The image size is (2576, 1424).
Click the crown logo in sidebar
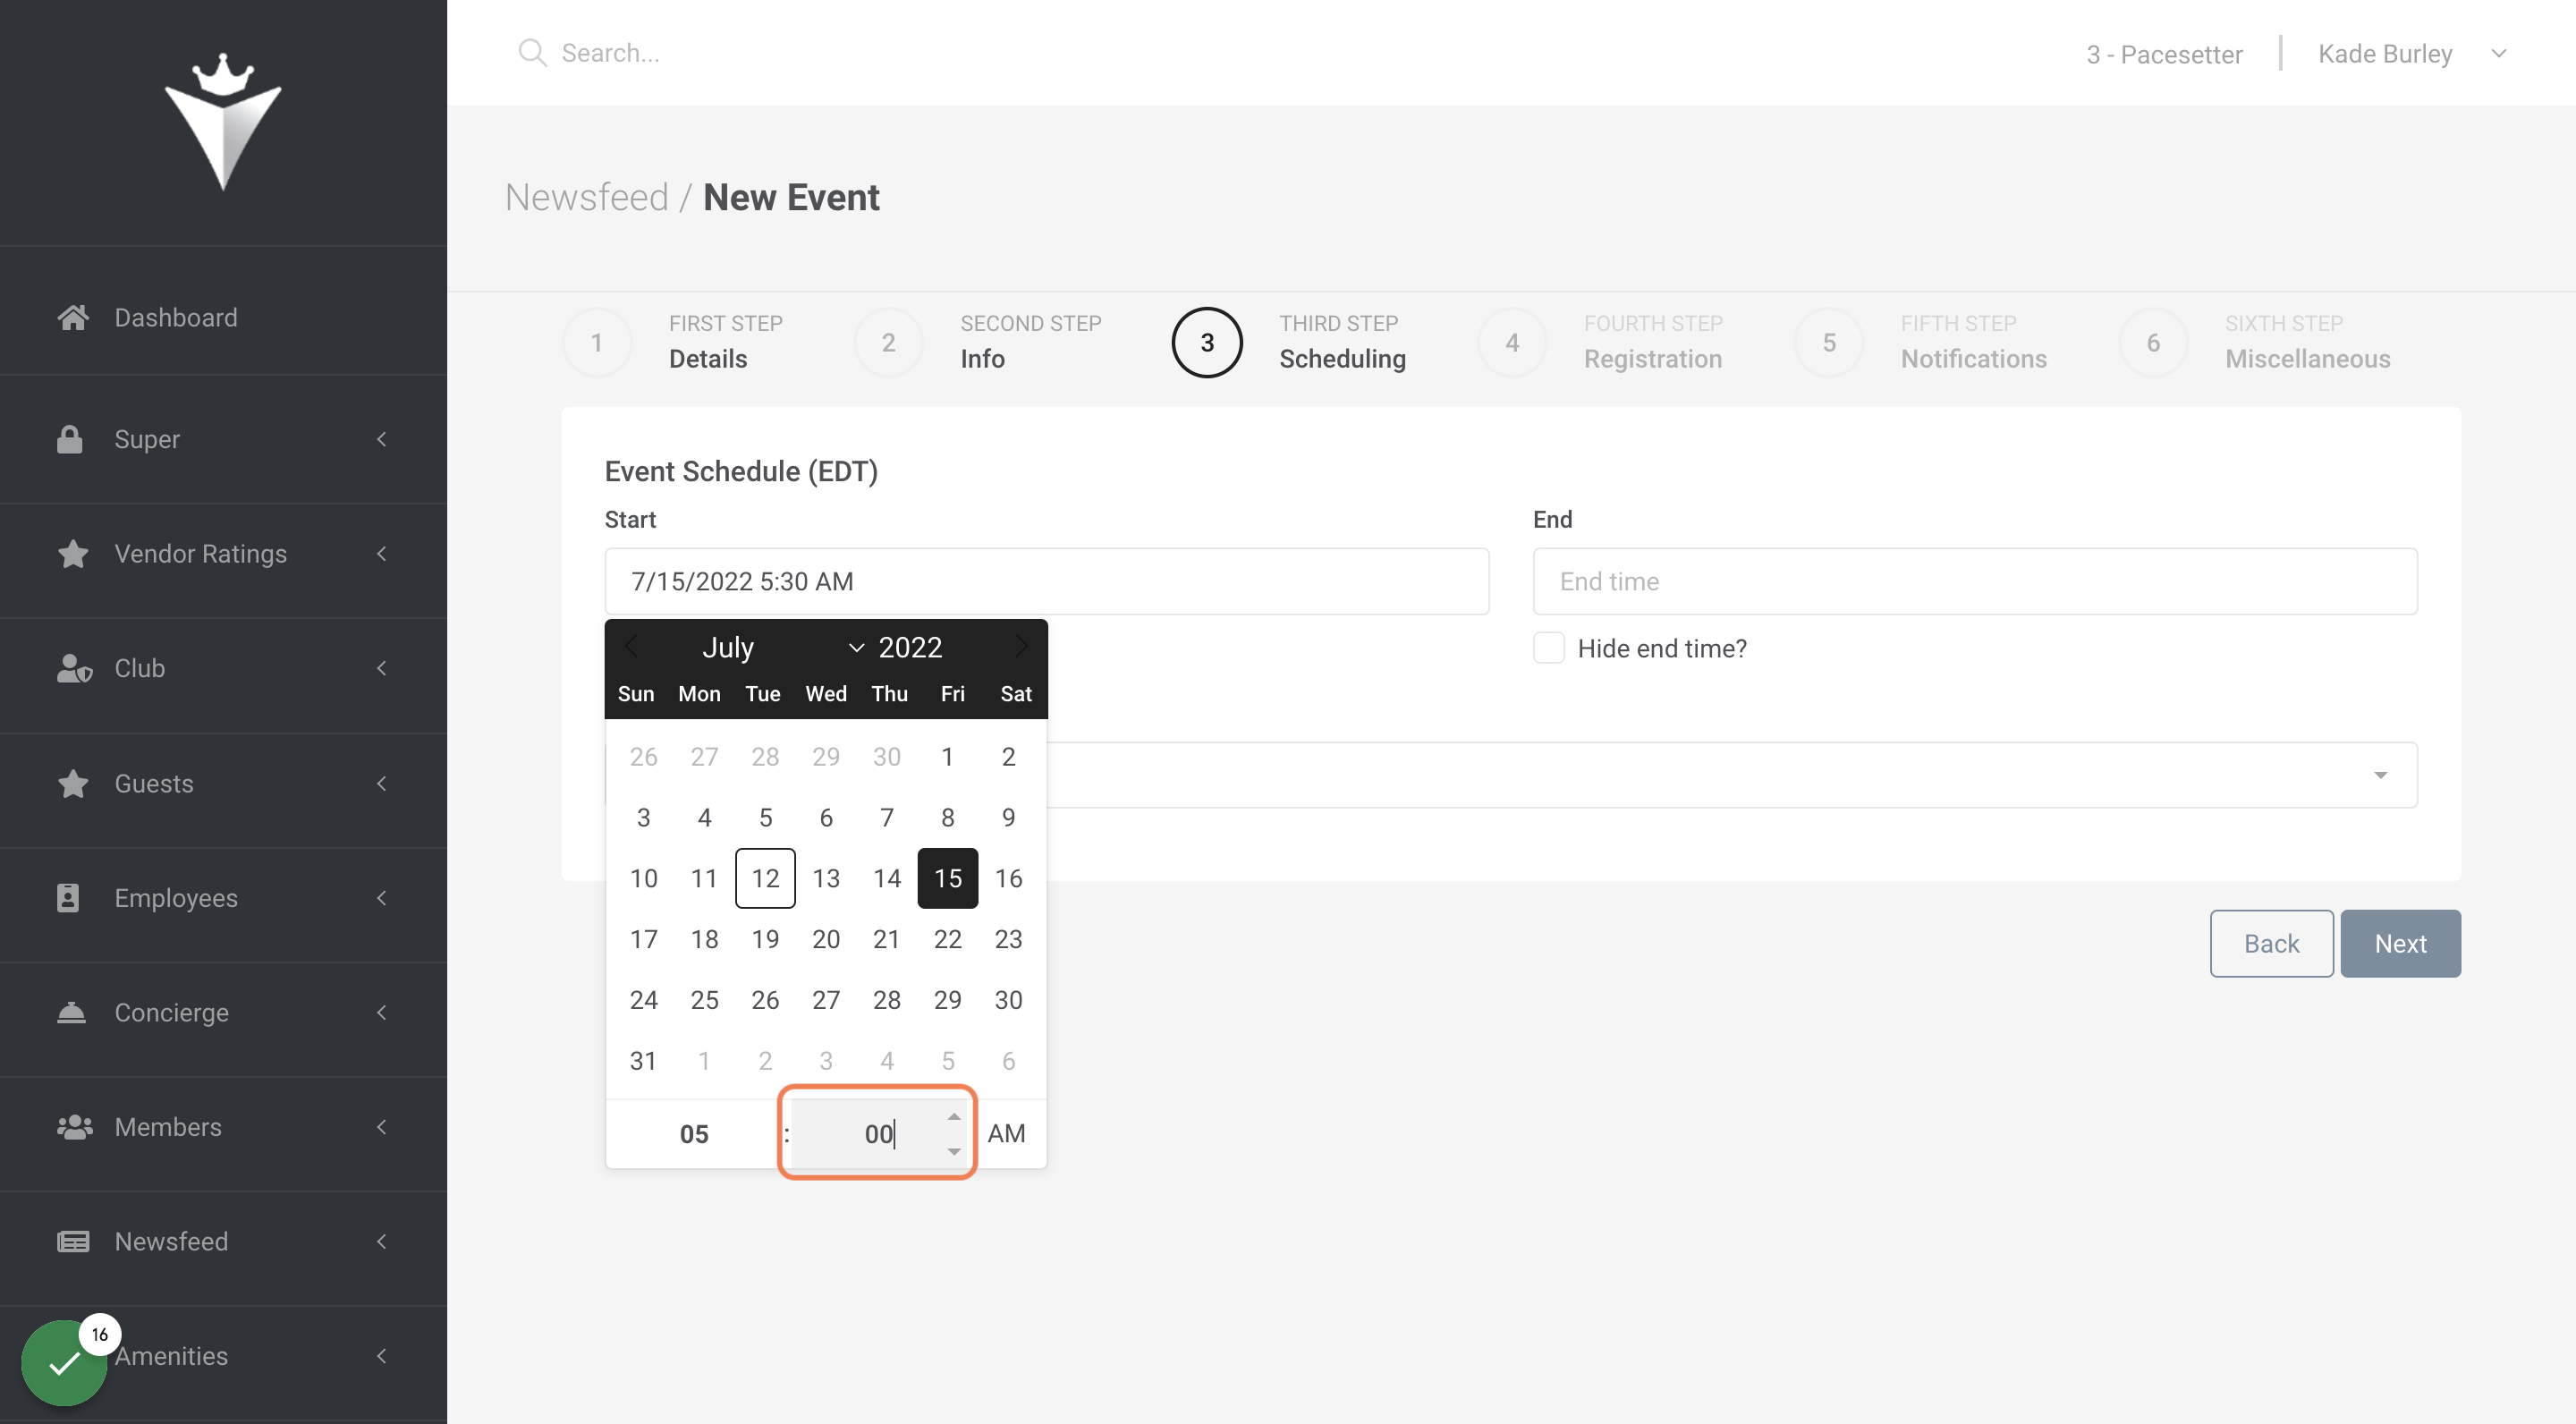223,121
